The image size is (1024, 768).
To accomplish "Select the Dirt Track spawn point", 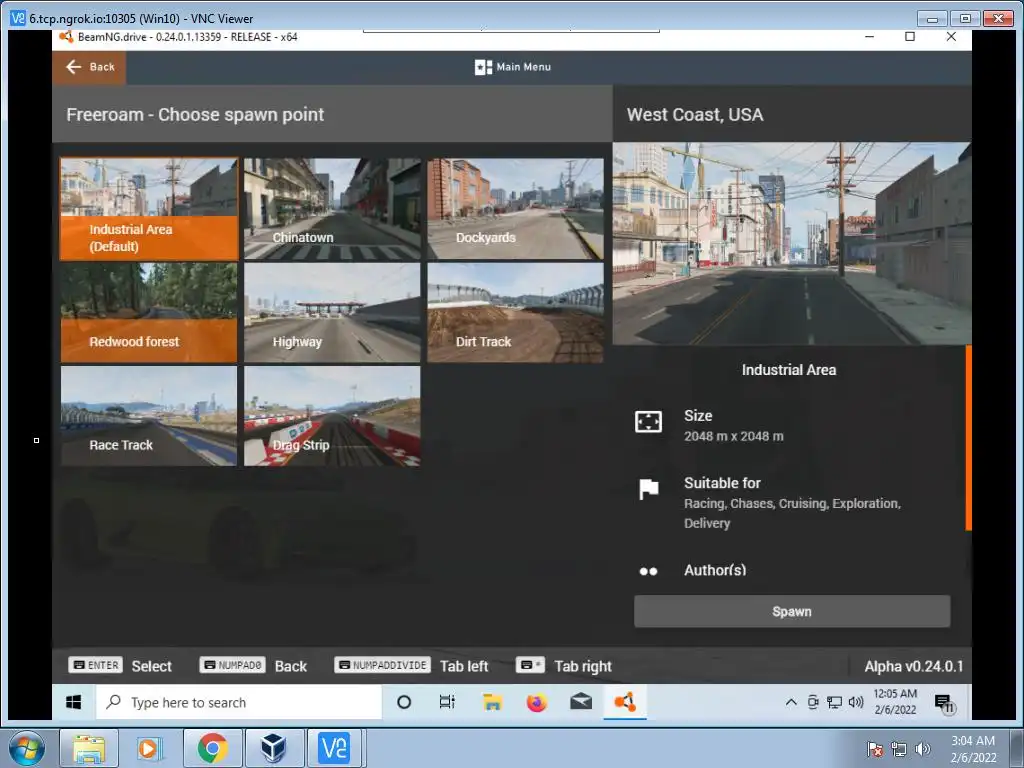I will (515, 313).
